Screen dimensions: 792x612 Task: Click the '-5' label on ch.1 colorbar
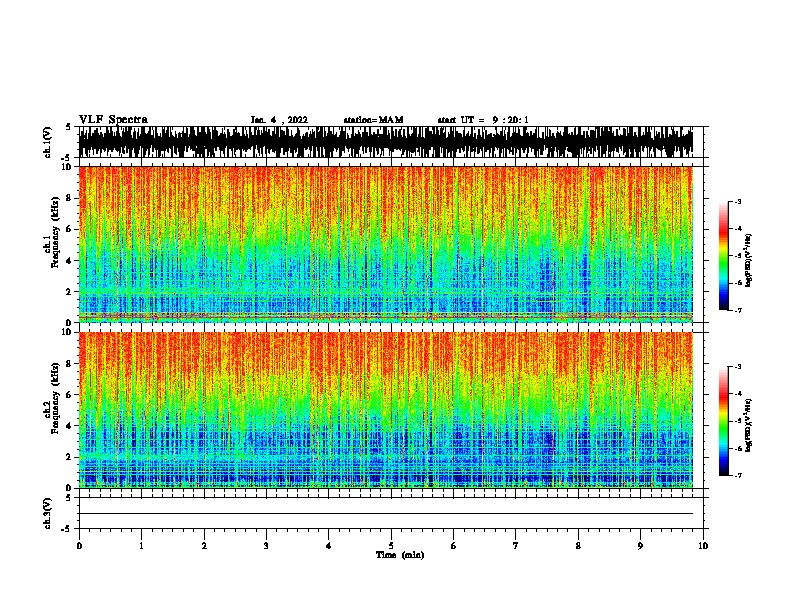[737, 256]
